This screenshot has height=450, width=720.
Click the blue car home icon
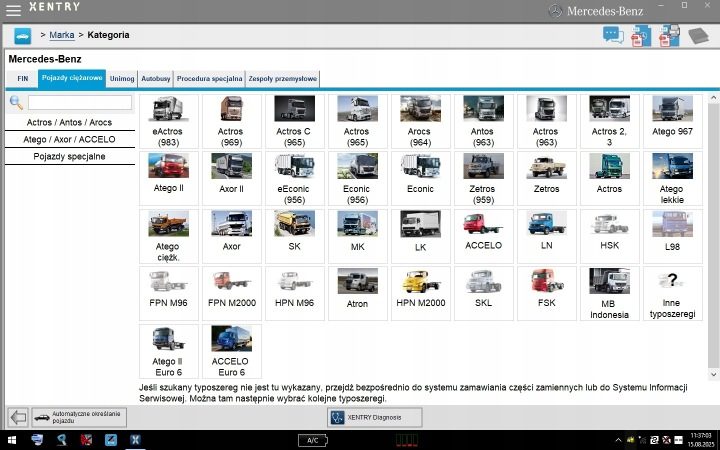pos(22,35)
